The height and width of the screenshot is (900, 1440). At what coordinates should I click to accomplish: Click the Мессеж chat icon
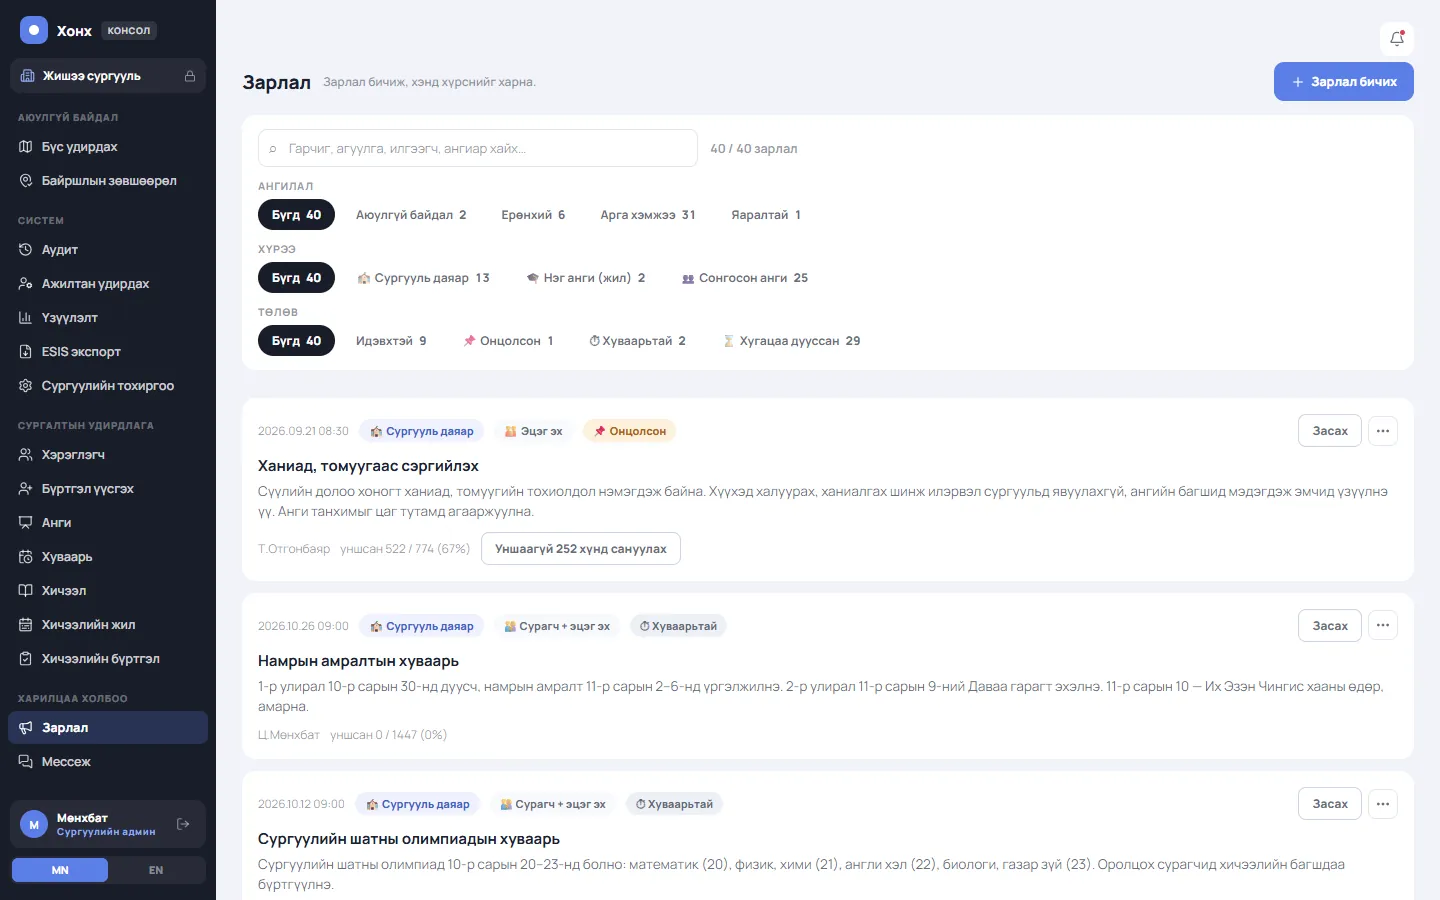pyautogui.click(x=26, y=762)
